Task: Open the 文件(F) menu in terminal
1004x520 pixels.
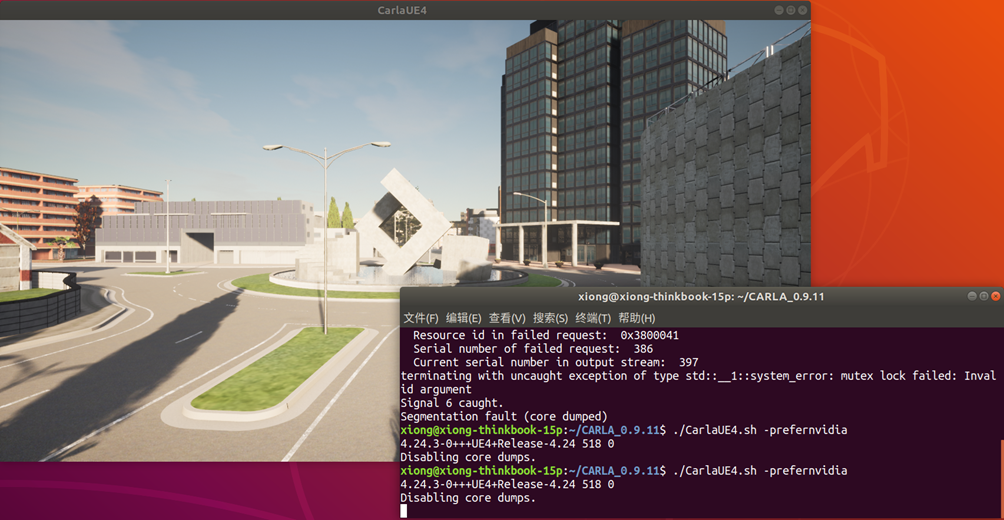Action: coord(421,318)
